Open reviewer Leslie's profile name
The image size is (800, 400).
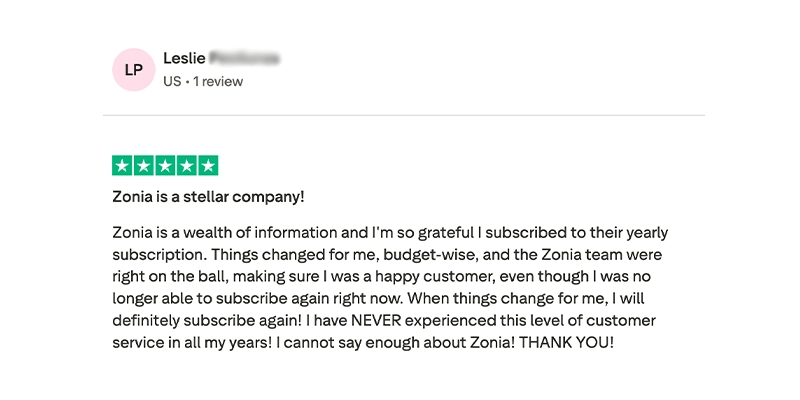pos(183,58)
